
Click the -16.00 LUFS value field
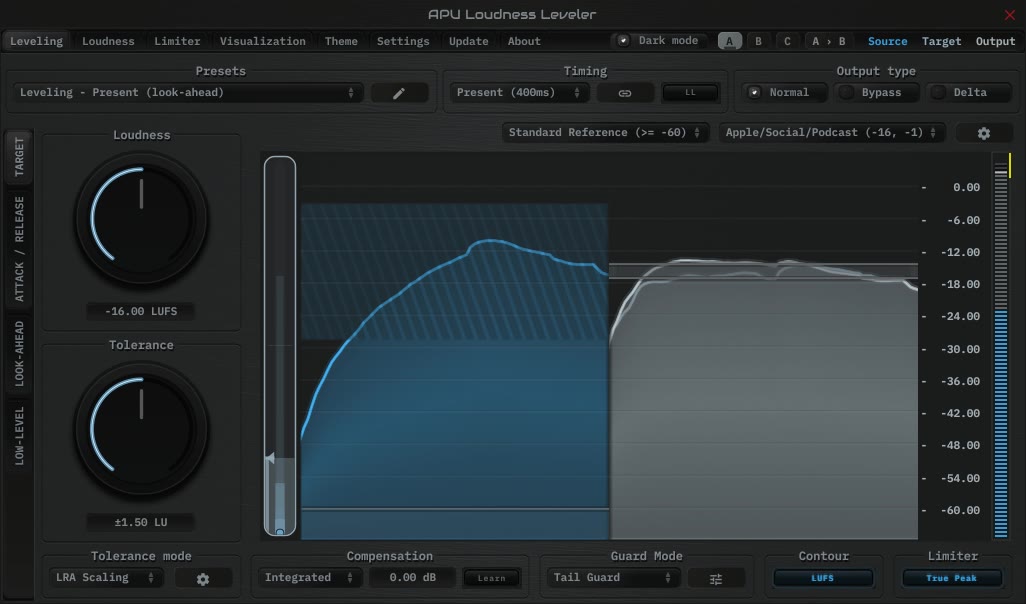pos(141,311)
